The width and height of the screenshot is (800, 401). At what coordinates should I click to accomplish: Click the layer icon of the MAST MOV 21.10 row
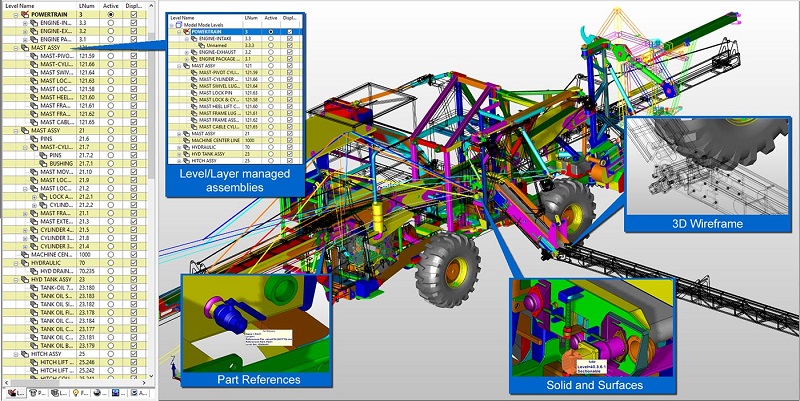coord(34,172)
